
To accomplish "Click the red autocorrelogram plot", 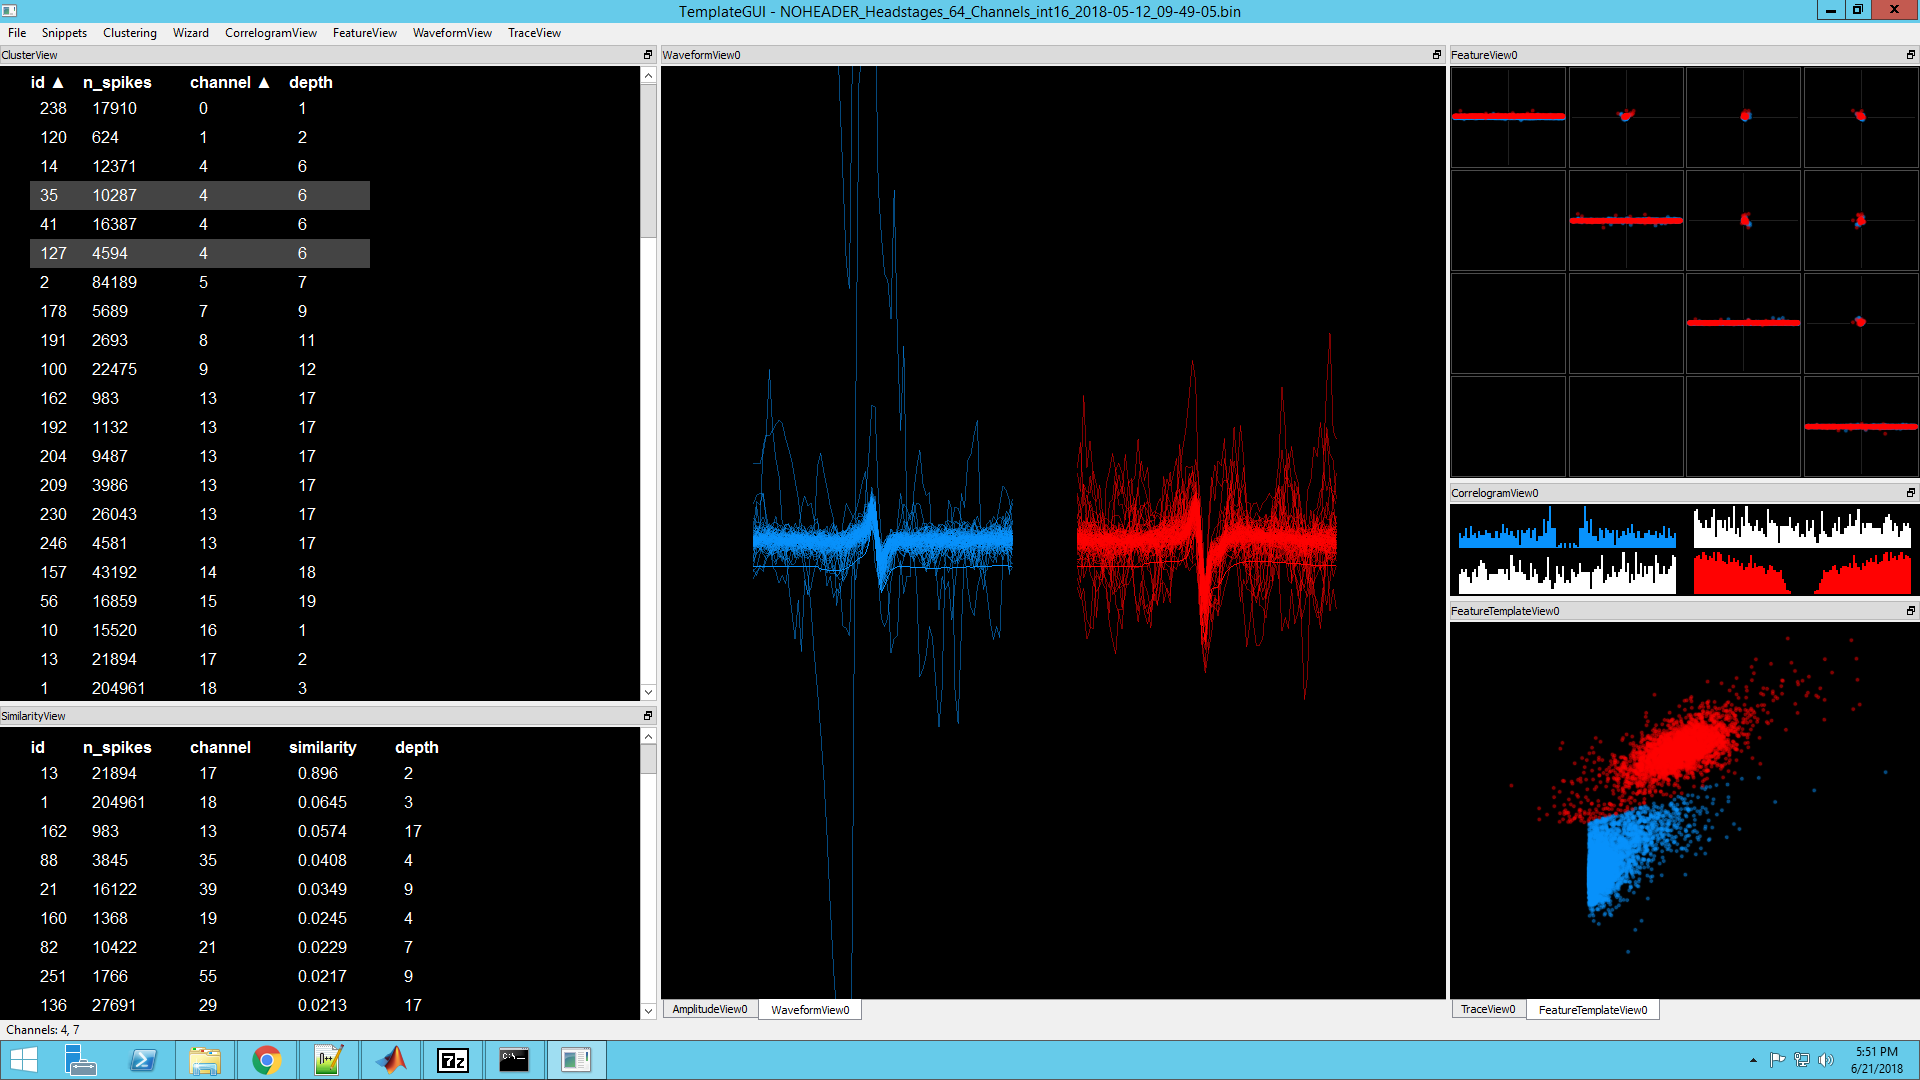I will pos(1802,574).
